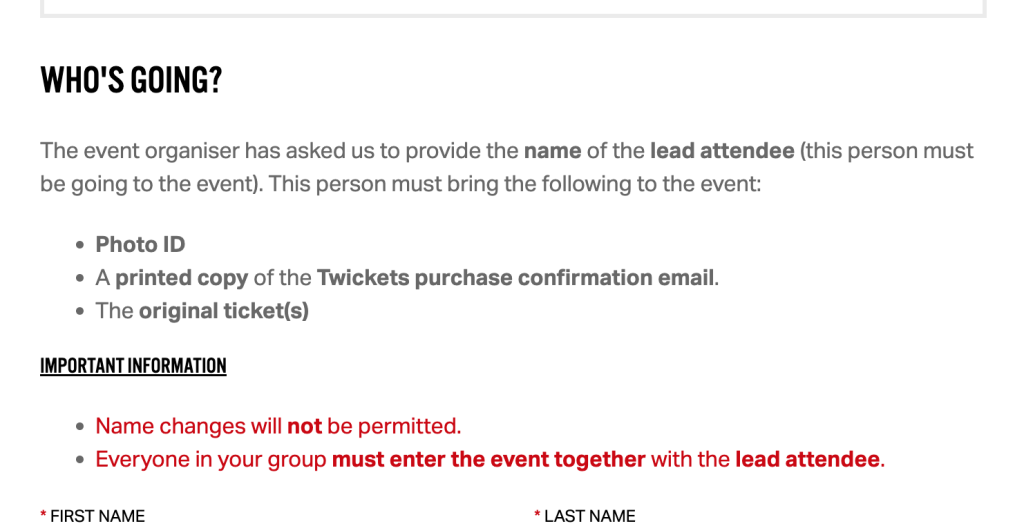The width and height of the screenshot is (1024, 526).
Task: Click the Photo ID list item
Action: click(x=140, y=245)
